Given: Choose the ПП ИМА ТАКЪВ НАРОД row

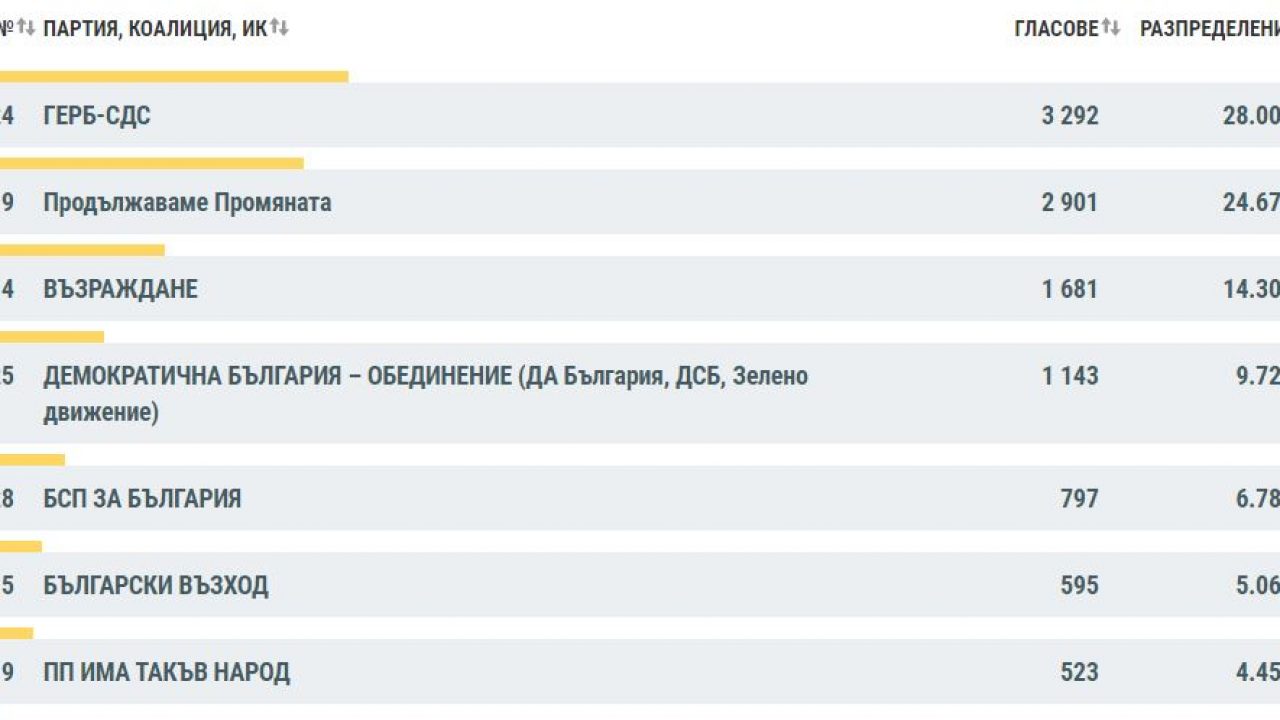Looking at the screenshot, I should [x=167, y=673].
